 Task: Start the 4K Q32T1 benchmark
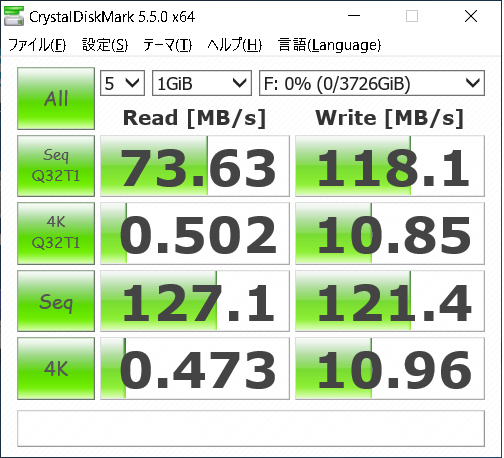point(56,233)
